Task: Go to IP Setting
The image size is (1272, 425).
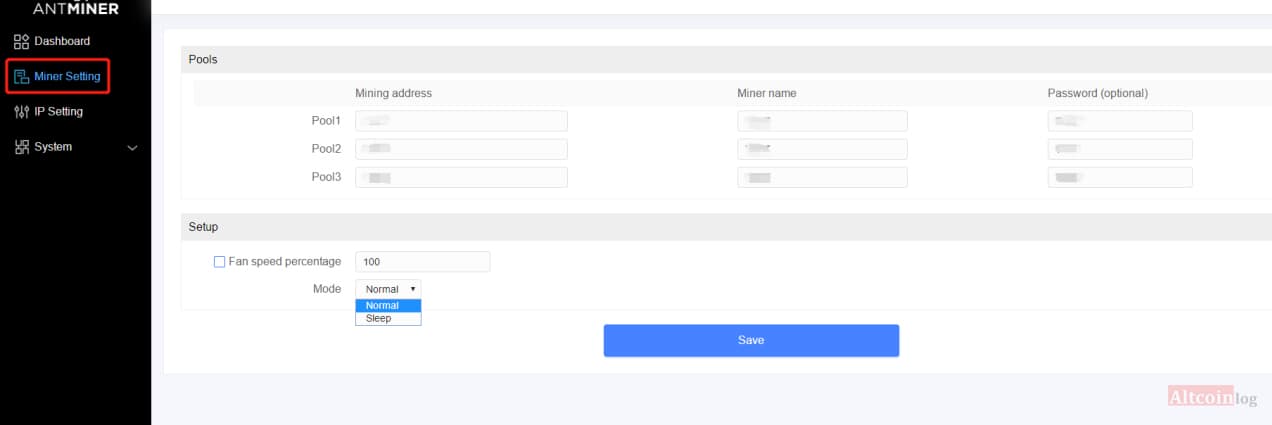Action: (58, 112)
